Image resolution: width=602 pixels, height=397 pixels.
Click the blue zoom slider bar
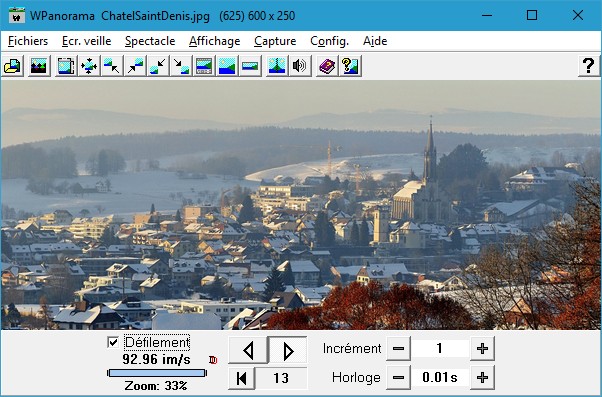pyautogui.click(x=157, y=373)
